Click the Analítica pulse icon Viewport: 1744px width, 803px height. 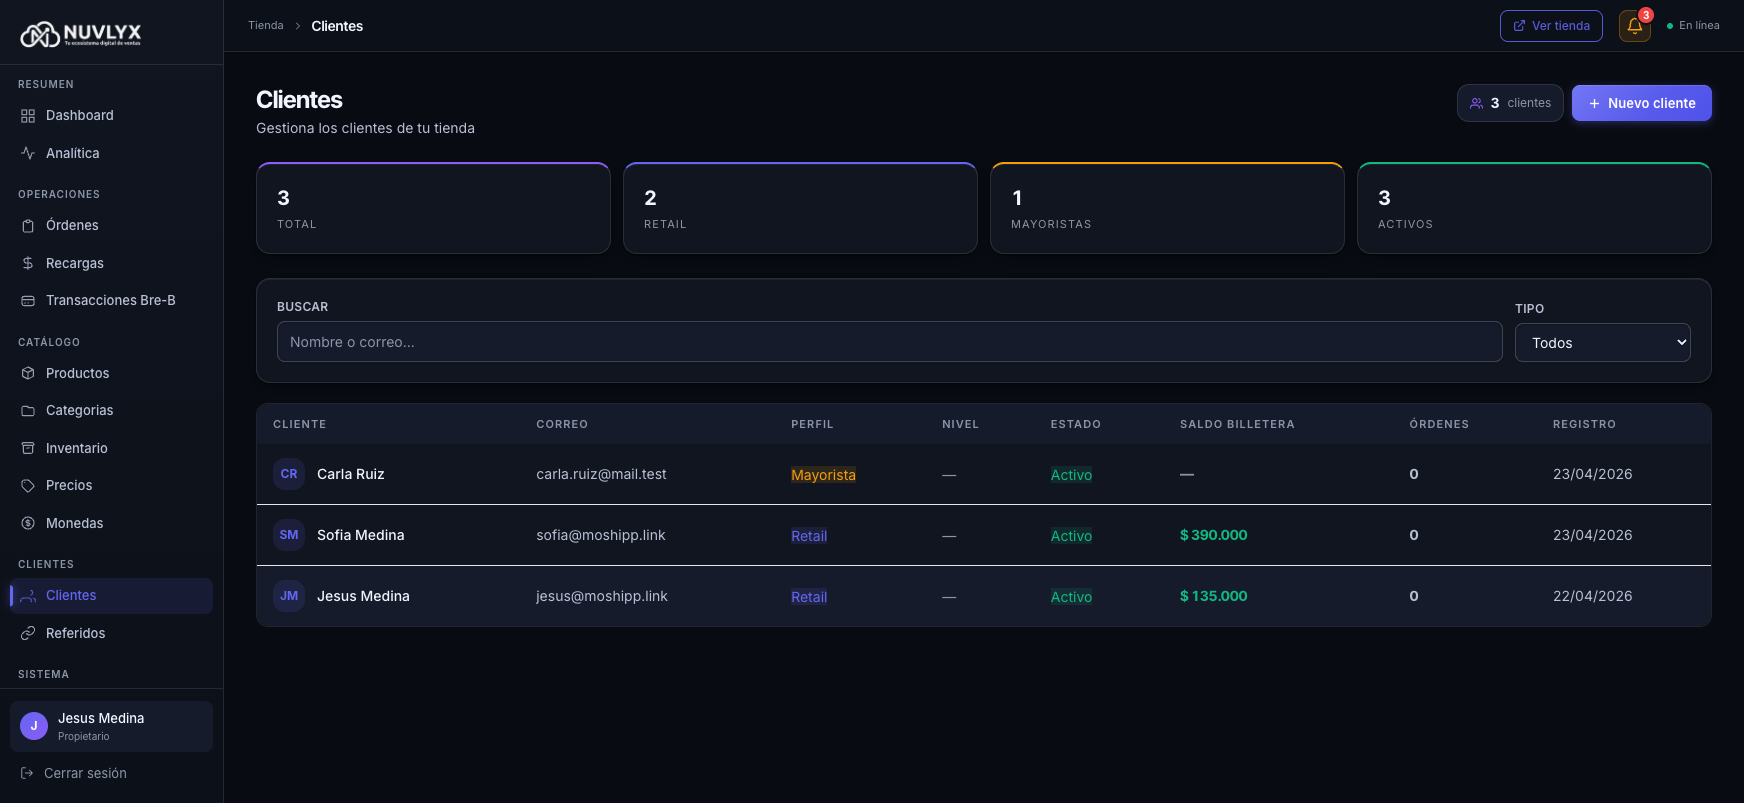coord(28,153)
